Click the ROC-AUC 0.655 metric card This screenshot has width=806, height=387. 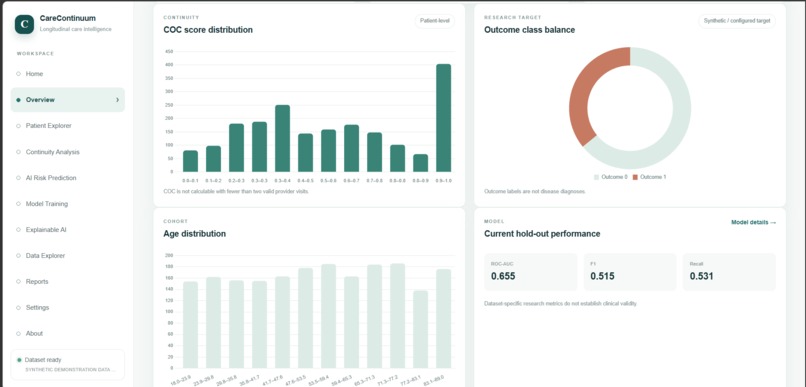click(x=530, y=272)
